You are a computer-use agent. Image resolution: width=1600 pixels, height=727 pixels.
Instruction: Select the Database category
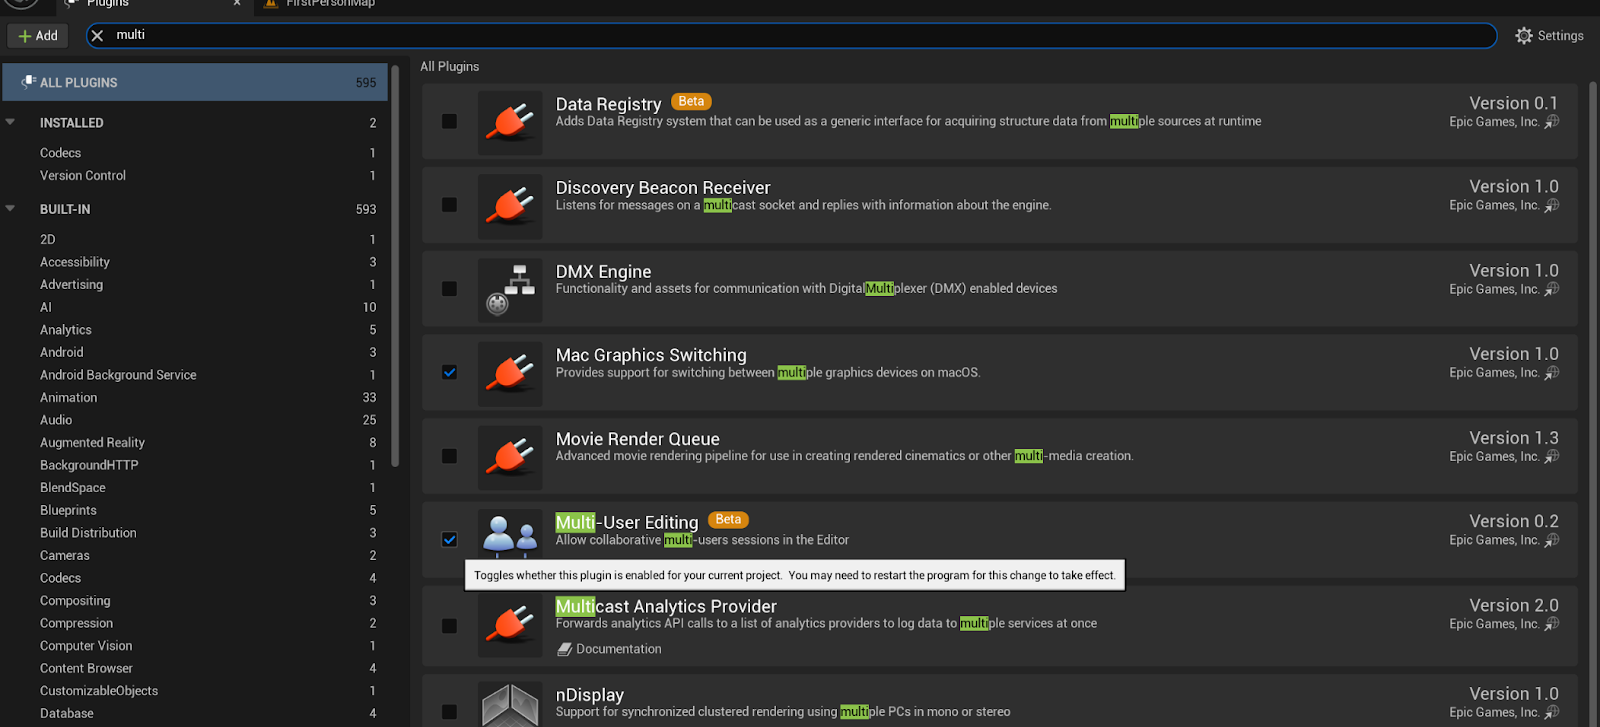195,713
